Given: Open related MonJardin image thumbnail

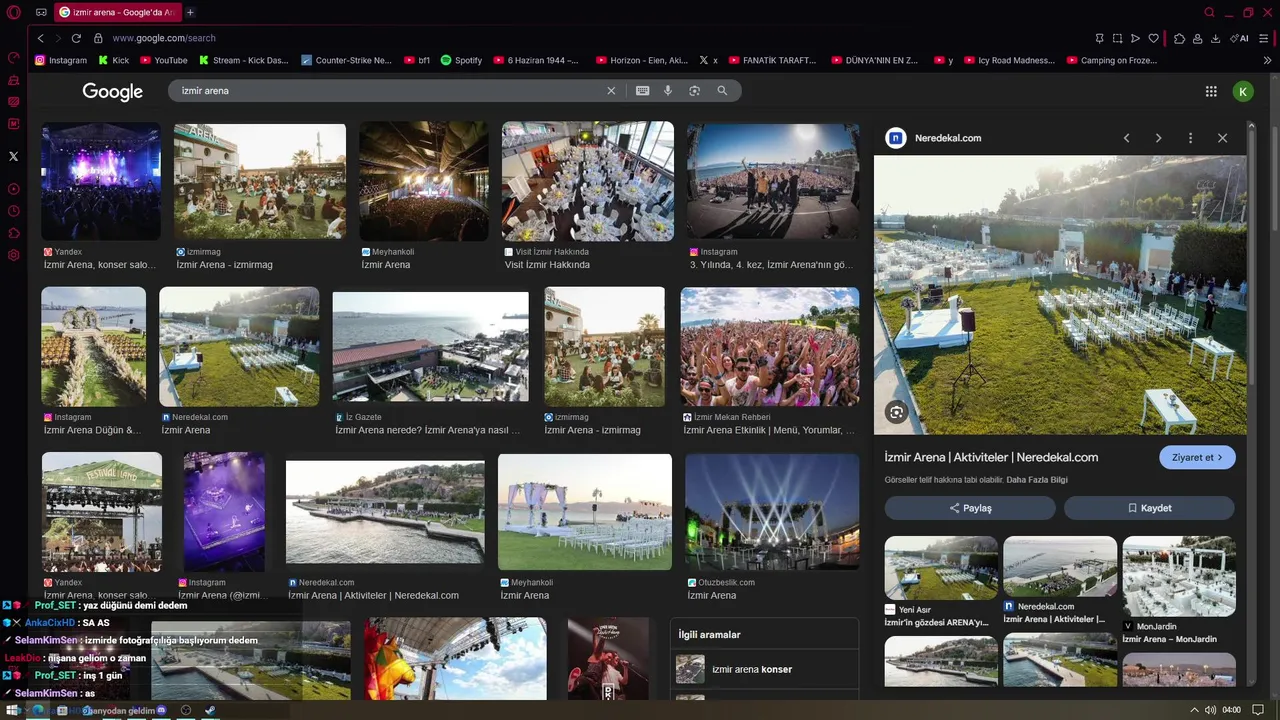Looking at the screenshot, I should pyautogui.click(x=1179, y=576).
